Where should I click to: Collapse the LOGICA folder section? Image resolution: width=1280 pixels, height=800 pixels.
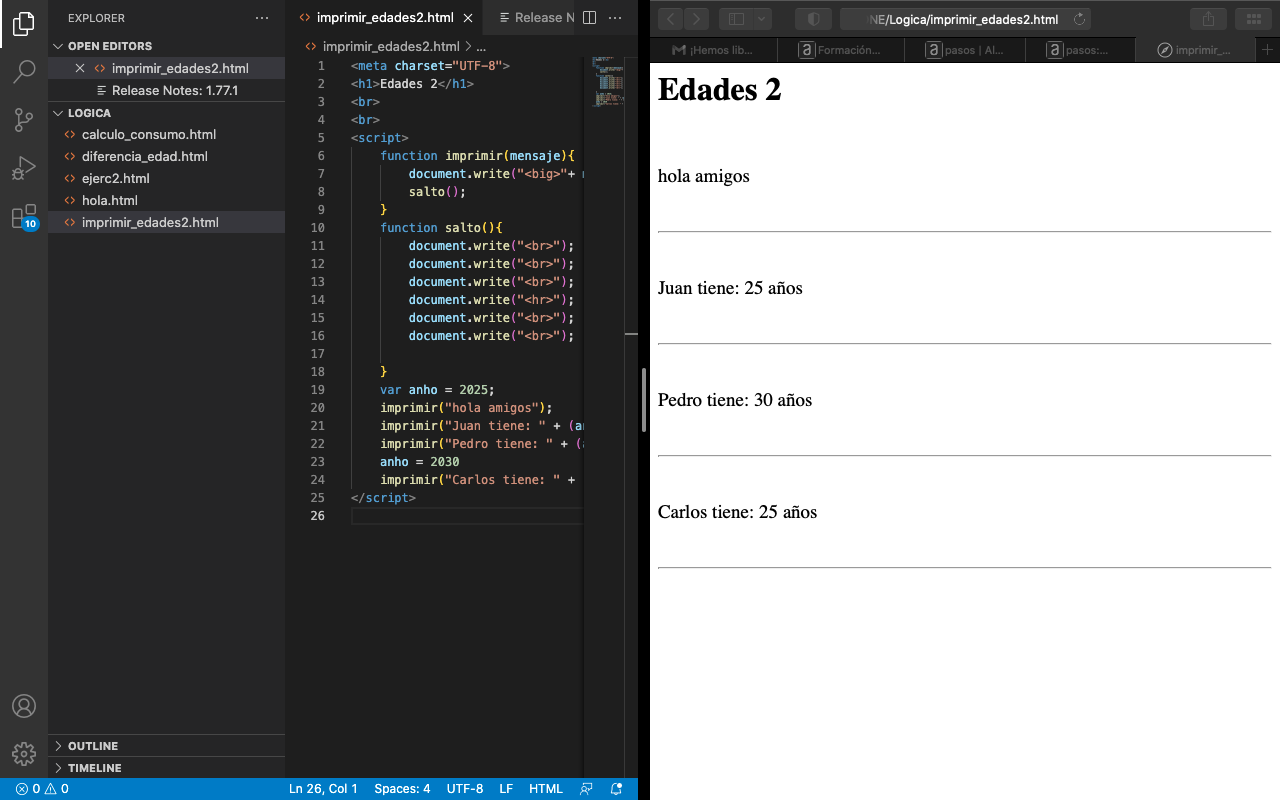(166, 113)
